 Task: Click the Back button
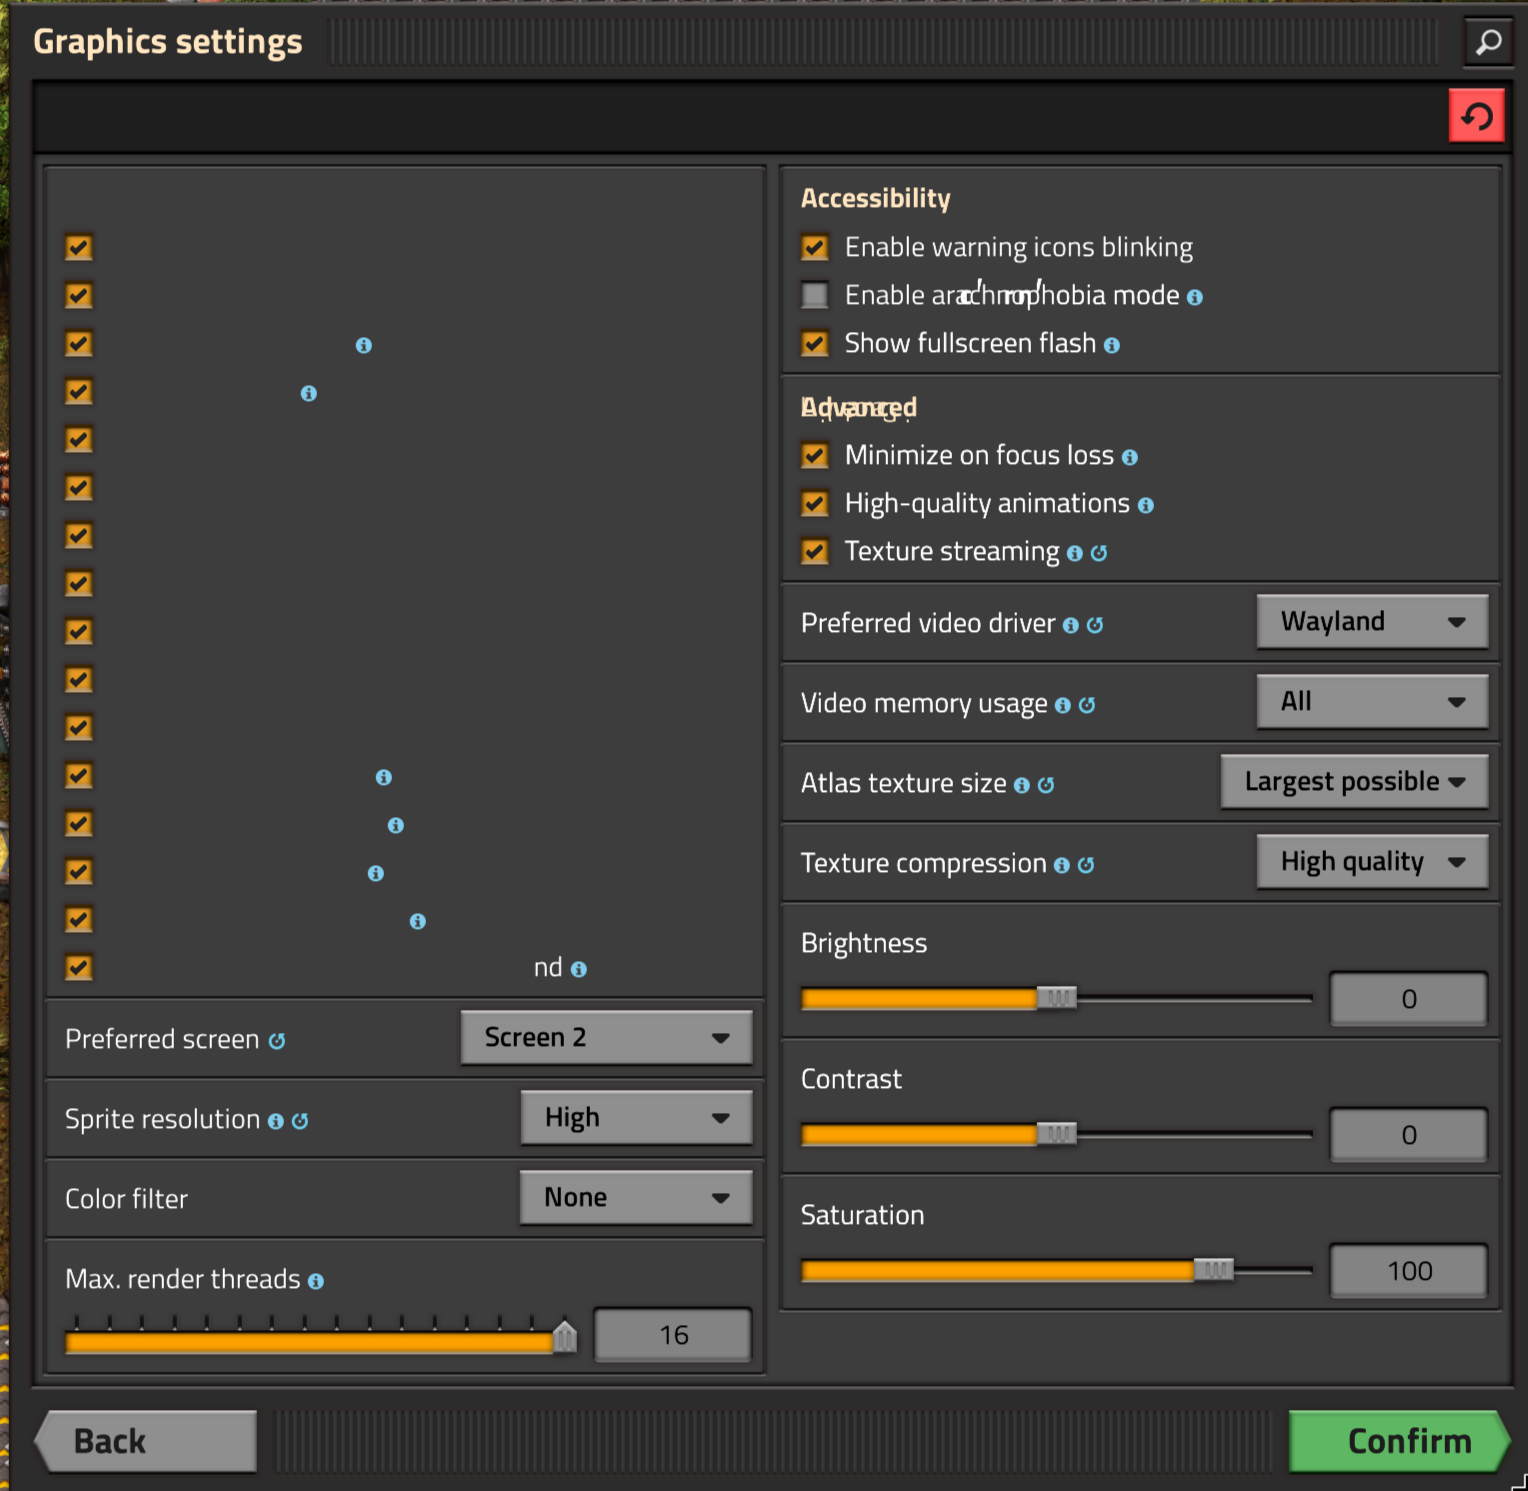[x=146, y=1441]
